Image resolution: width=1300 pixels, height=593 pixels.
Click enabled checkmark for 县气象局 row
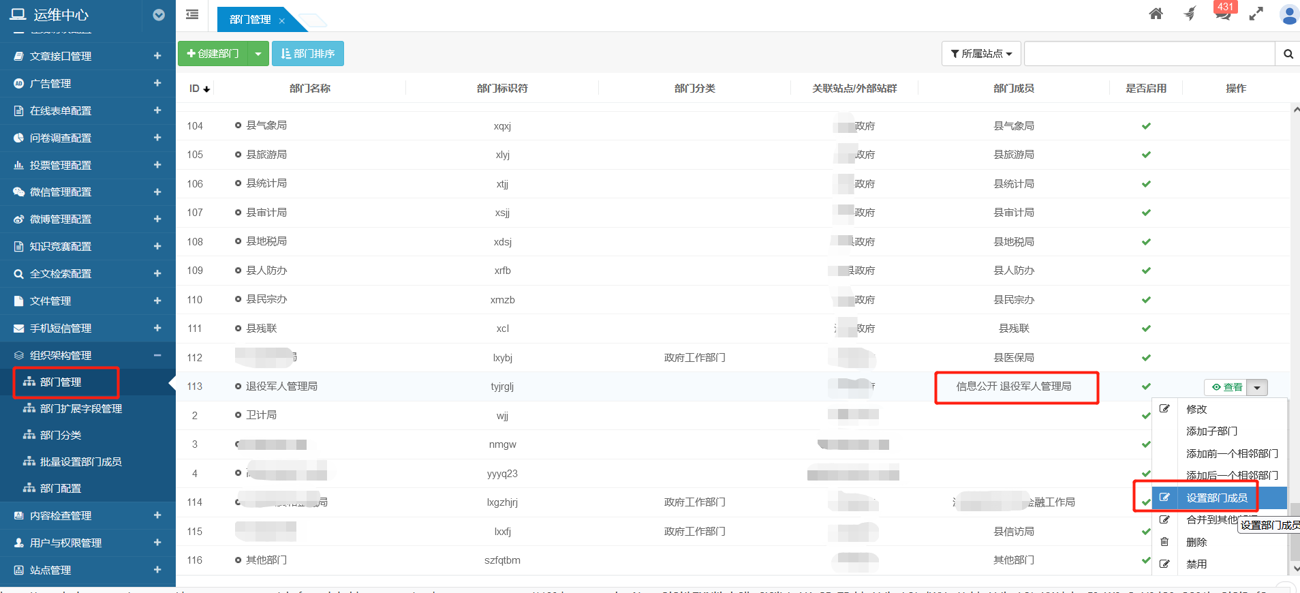click(x=1146, y=126)
